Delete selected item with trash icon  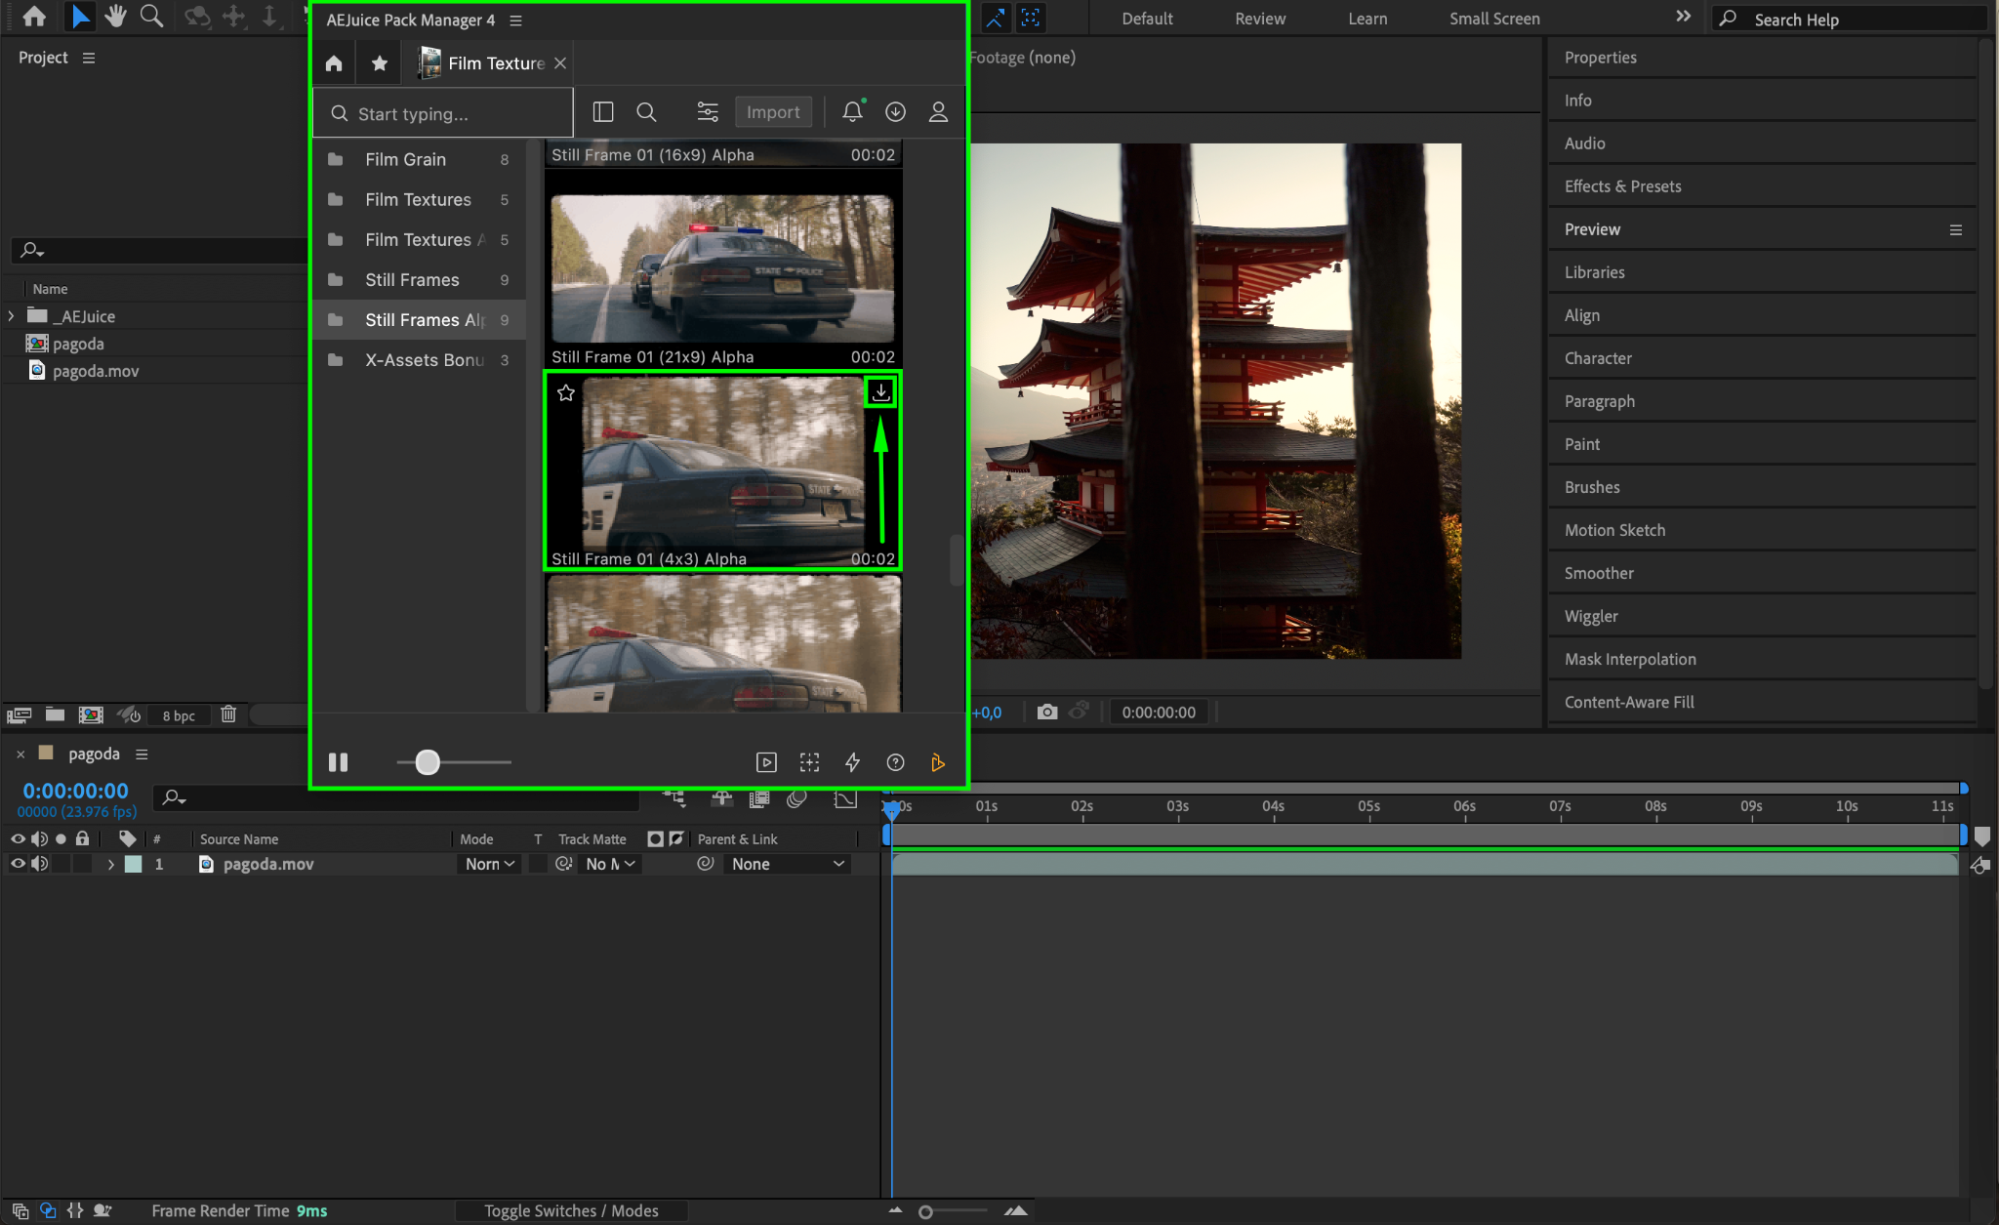228,714
